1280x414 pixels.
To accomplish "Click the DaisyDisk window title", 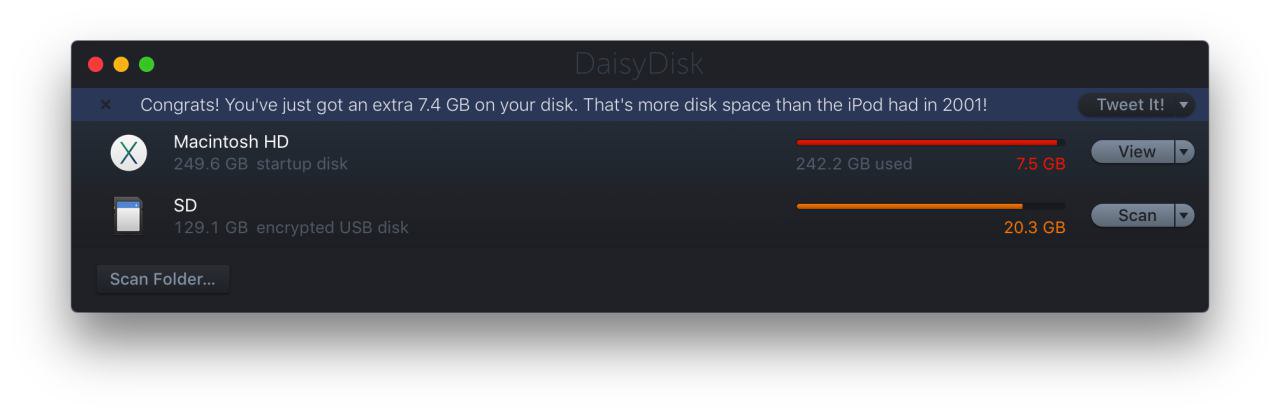I will (639, 65).
